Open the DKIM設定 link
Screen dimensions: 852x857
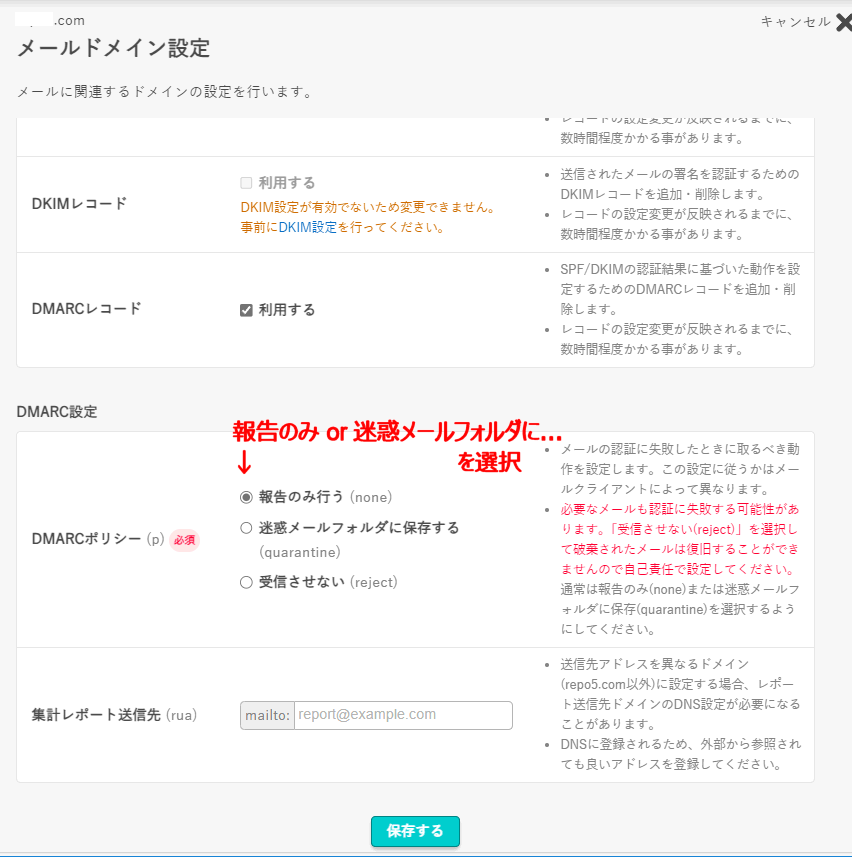[307, 227]
